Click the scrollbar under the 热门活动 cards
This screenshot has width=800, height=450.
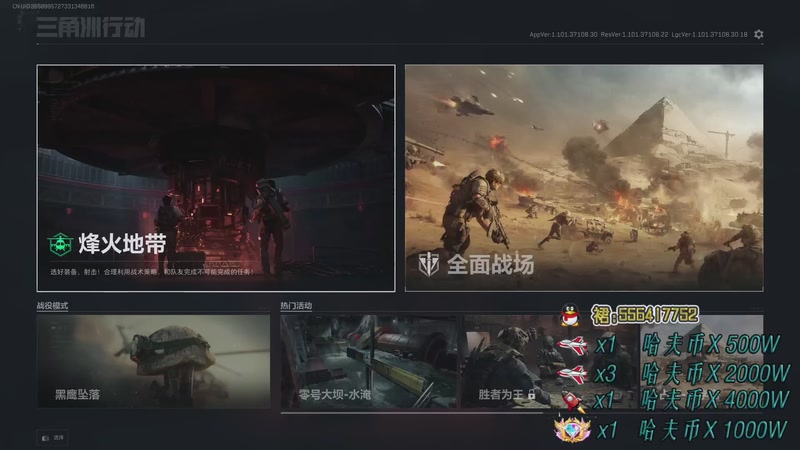pos(412,413)
